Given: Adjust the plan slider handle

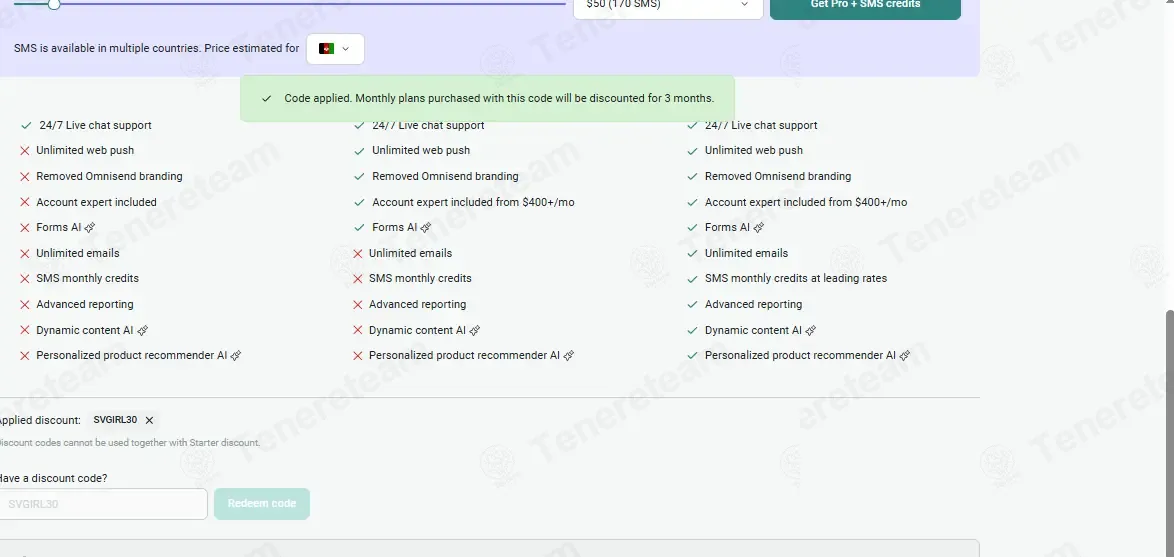Looking at the screenshot, I should pos(54,4).
